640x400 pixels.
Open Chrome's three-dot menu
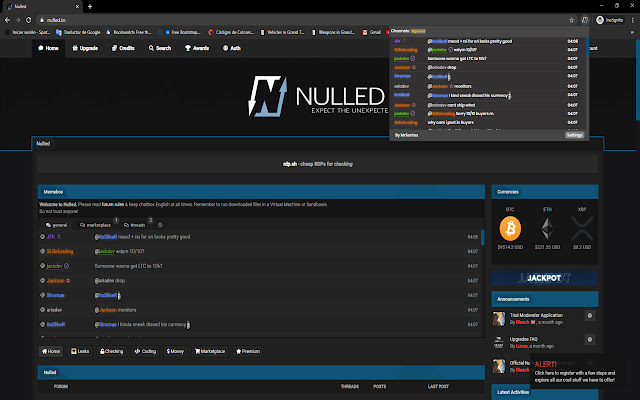point(633,20)
